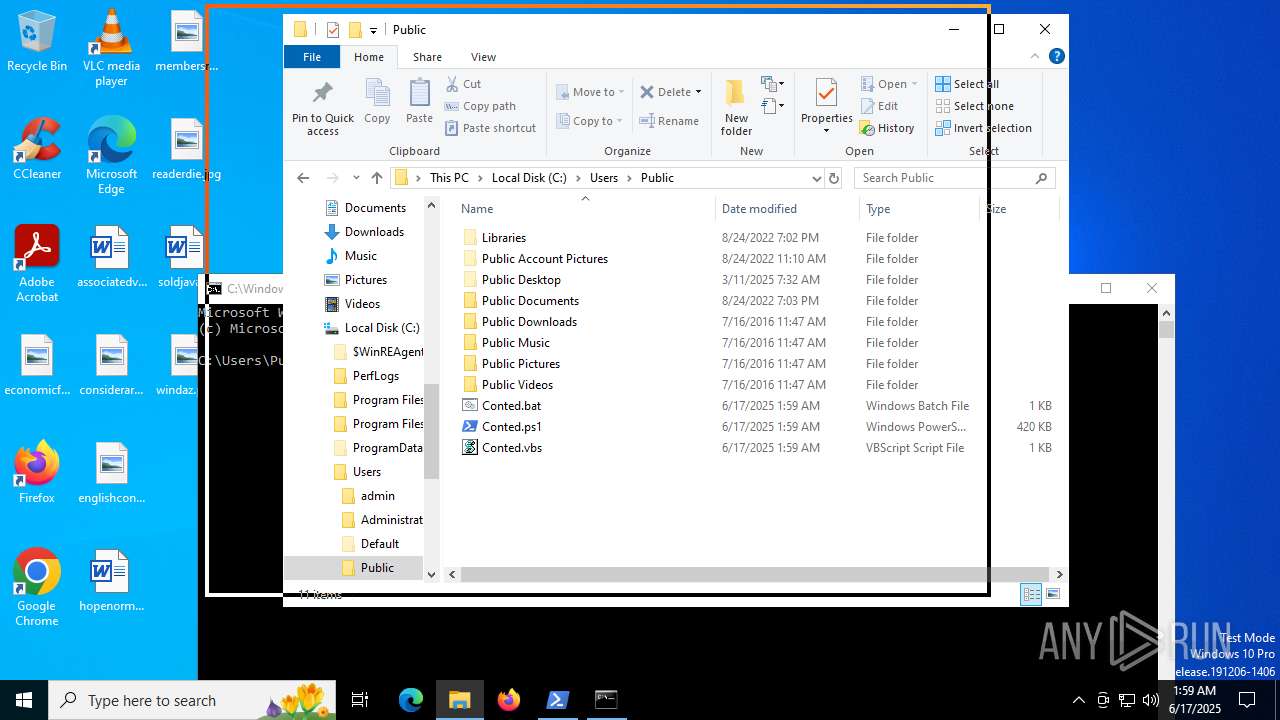
Task: Go back with the Back arrow
Action: coord(303,178)
